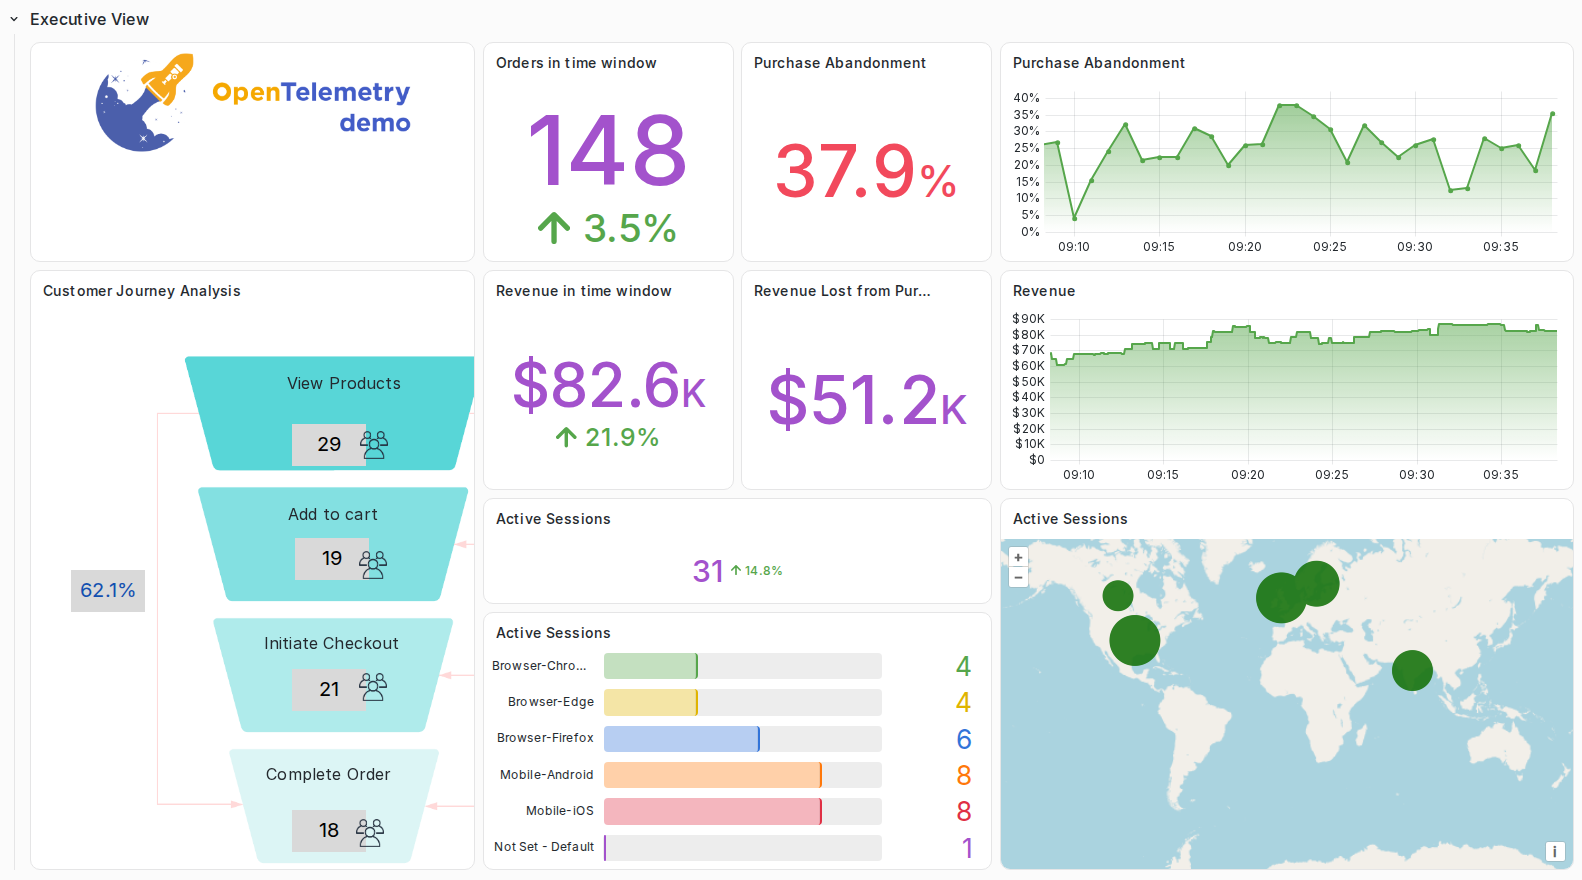Click the North America west coast session marker
This screenshot has height=880, width=1582.
pyautogui.click(x=1118, y=596)
